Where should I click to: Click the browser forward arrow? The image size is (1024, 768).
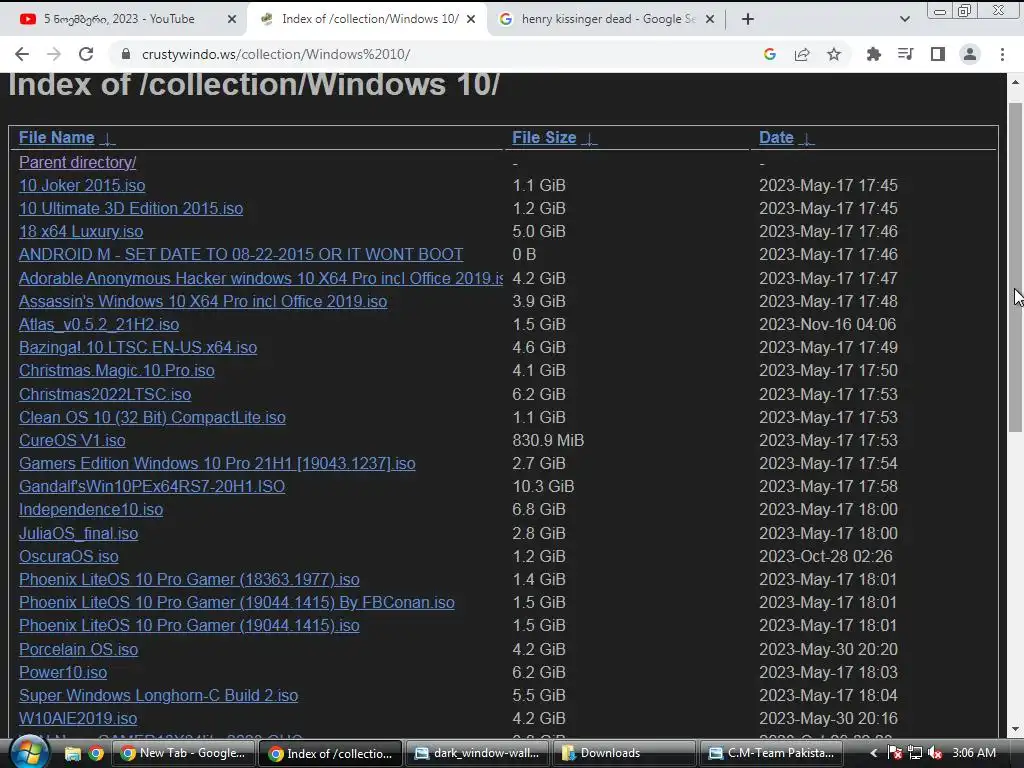pyautogui.click(x=54, y=54)
